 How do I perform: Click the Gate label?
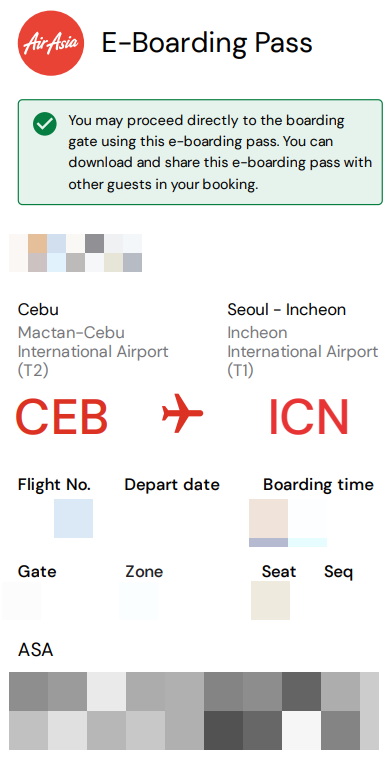pos(37,572)
